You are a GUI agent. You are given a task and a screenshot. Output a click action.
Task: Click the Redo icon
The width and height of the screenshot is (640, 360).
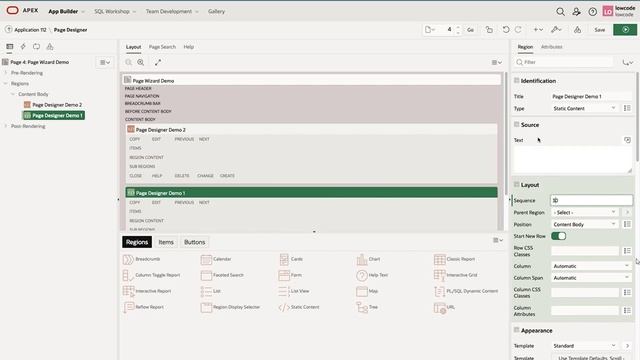[x=518, y=30]
